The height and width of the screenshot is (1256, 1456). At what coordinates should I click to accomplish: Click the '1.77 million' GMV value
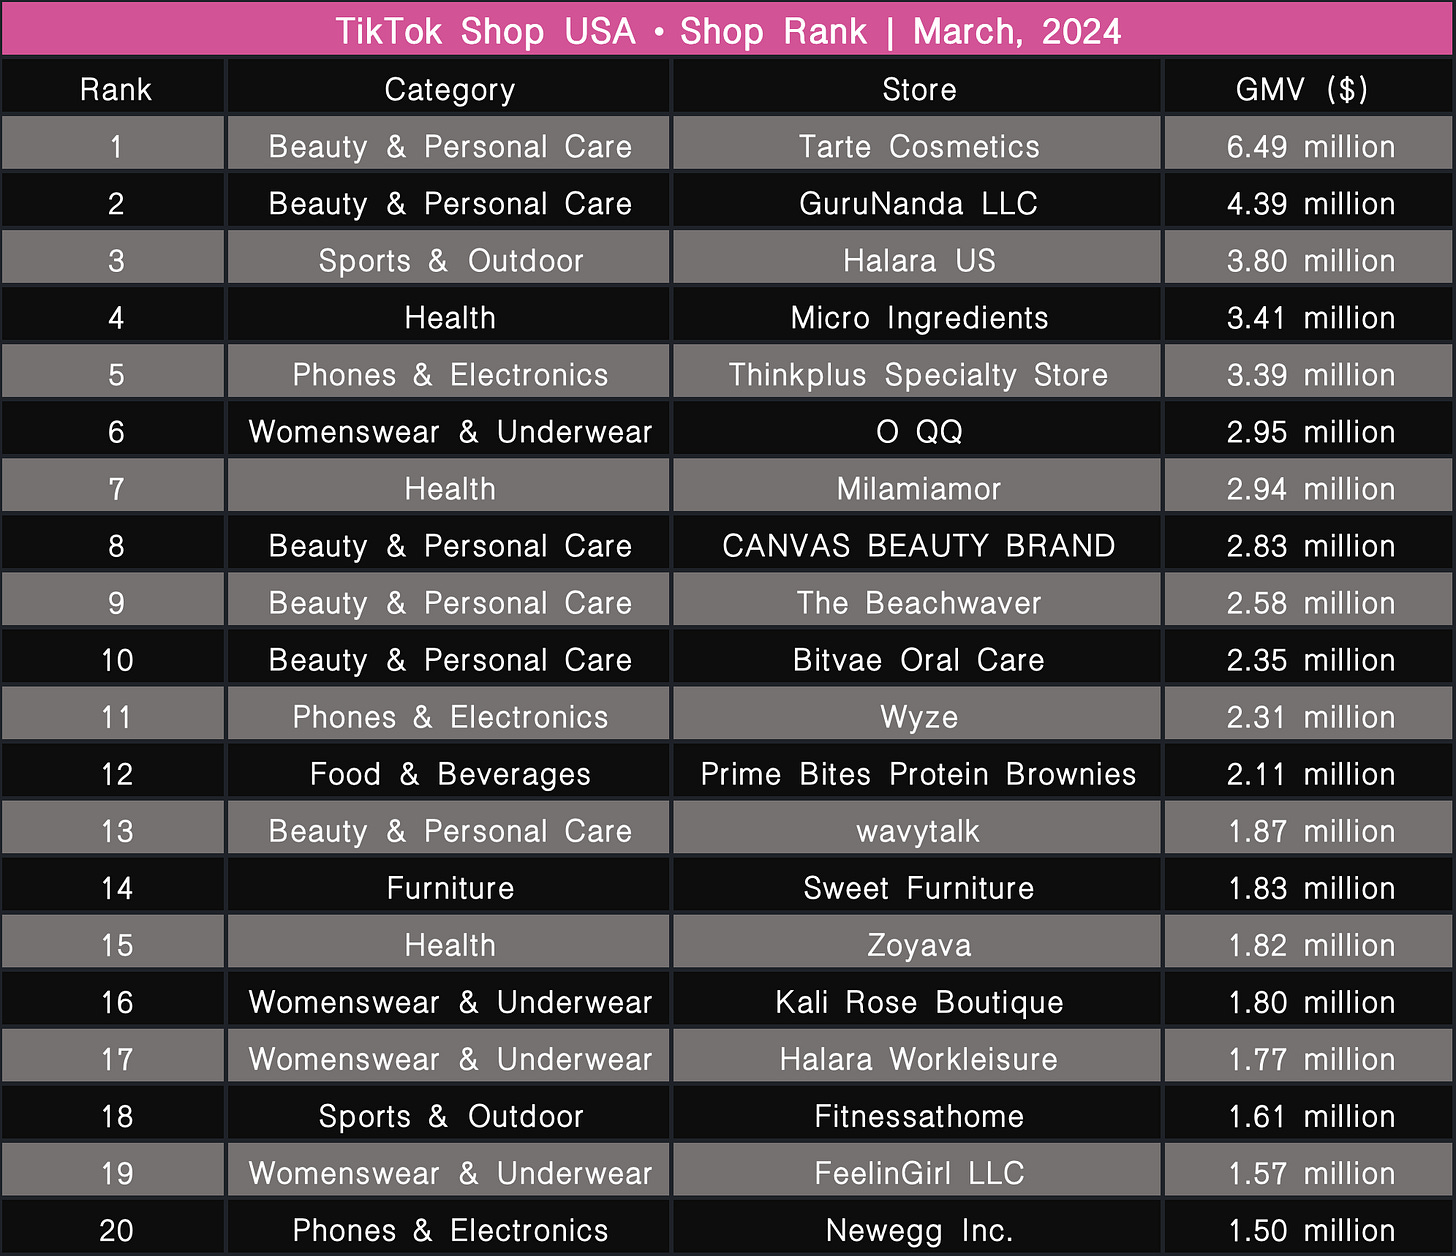[x=1311, y=1058]
